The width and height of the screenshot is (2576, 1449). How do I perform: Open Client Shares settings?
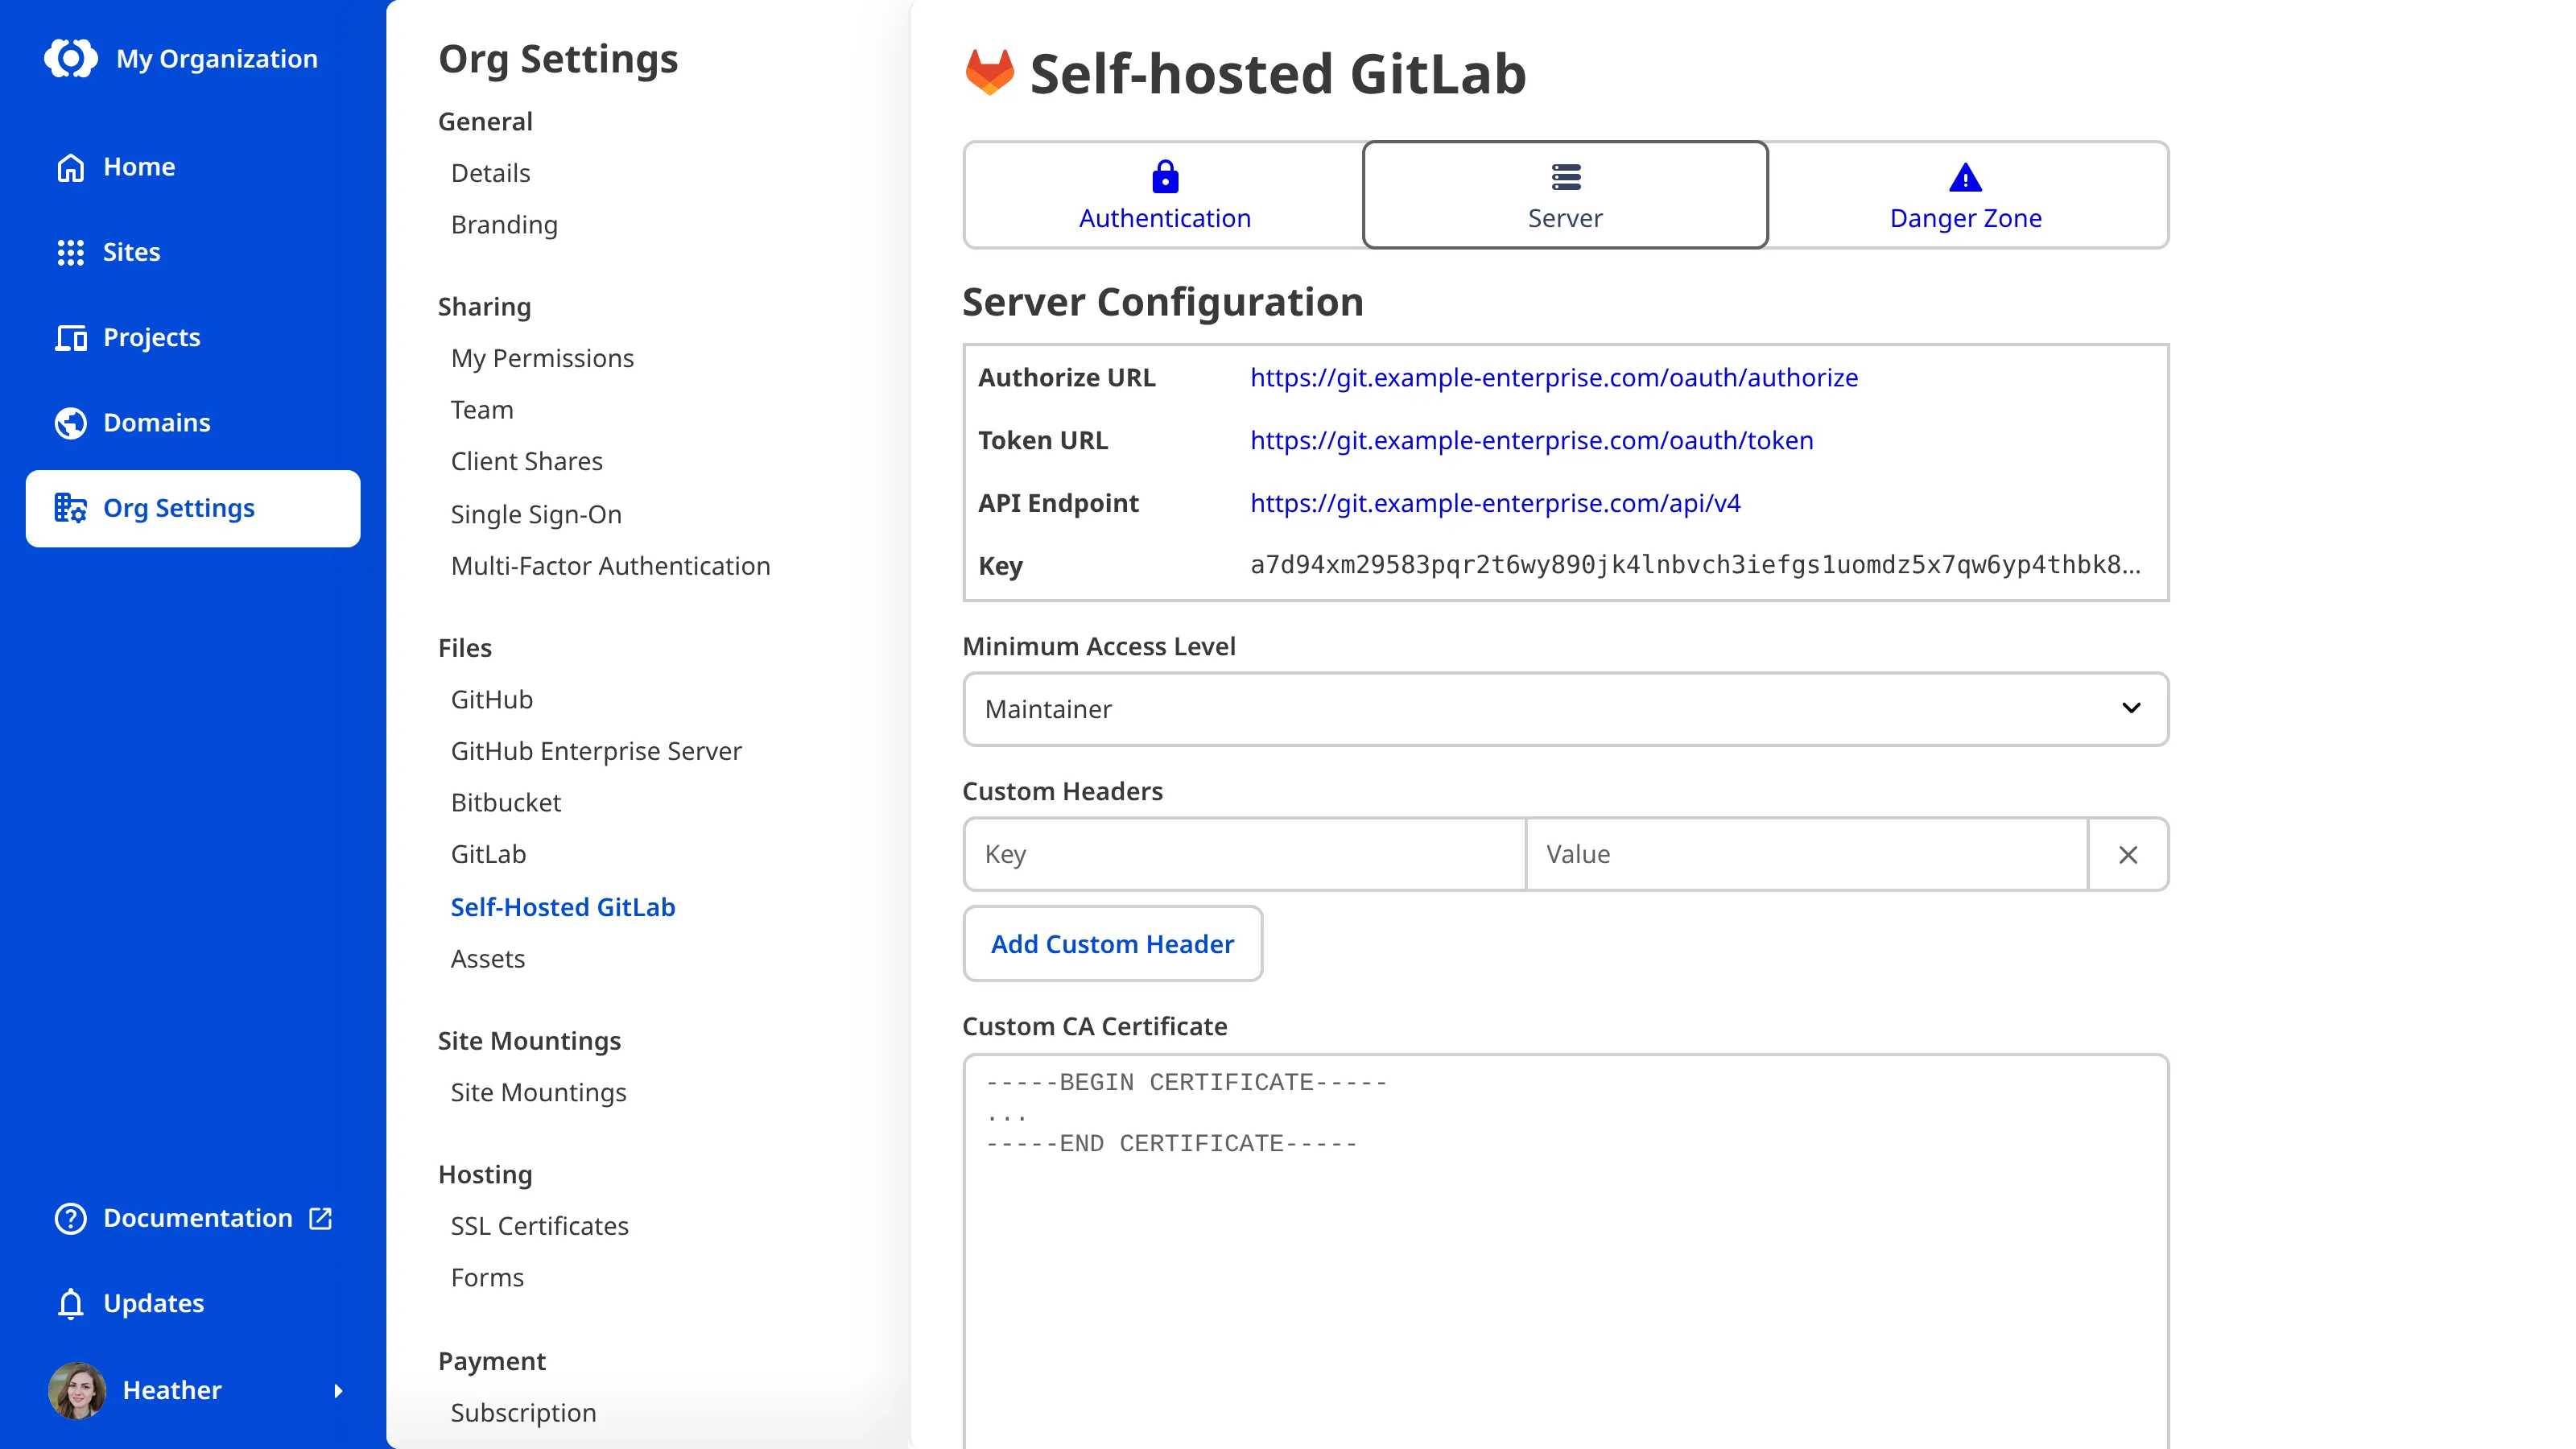526,461
